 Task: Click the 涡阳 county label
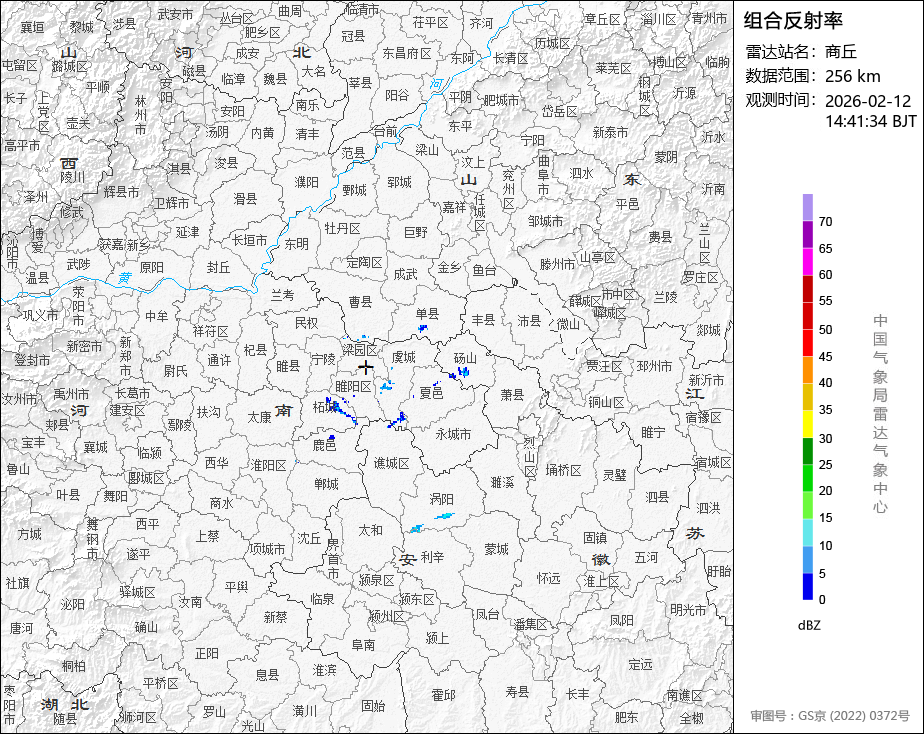(441, 500)
